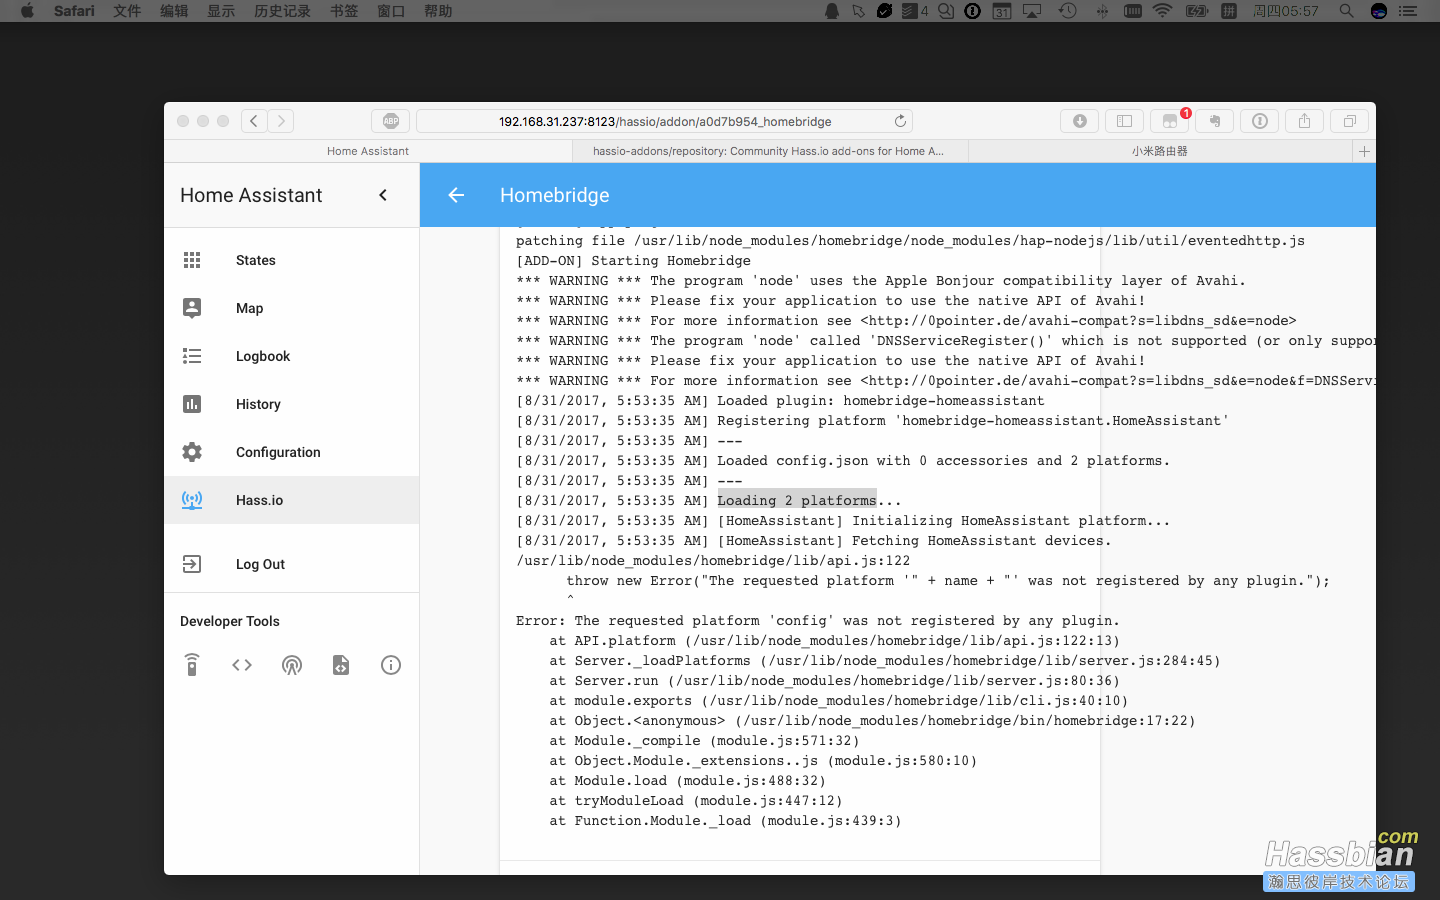This screenshot has width=1440, height=900.
Task: Go back using the Homebridge header arrow
Action: (x=456, y=195)
